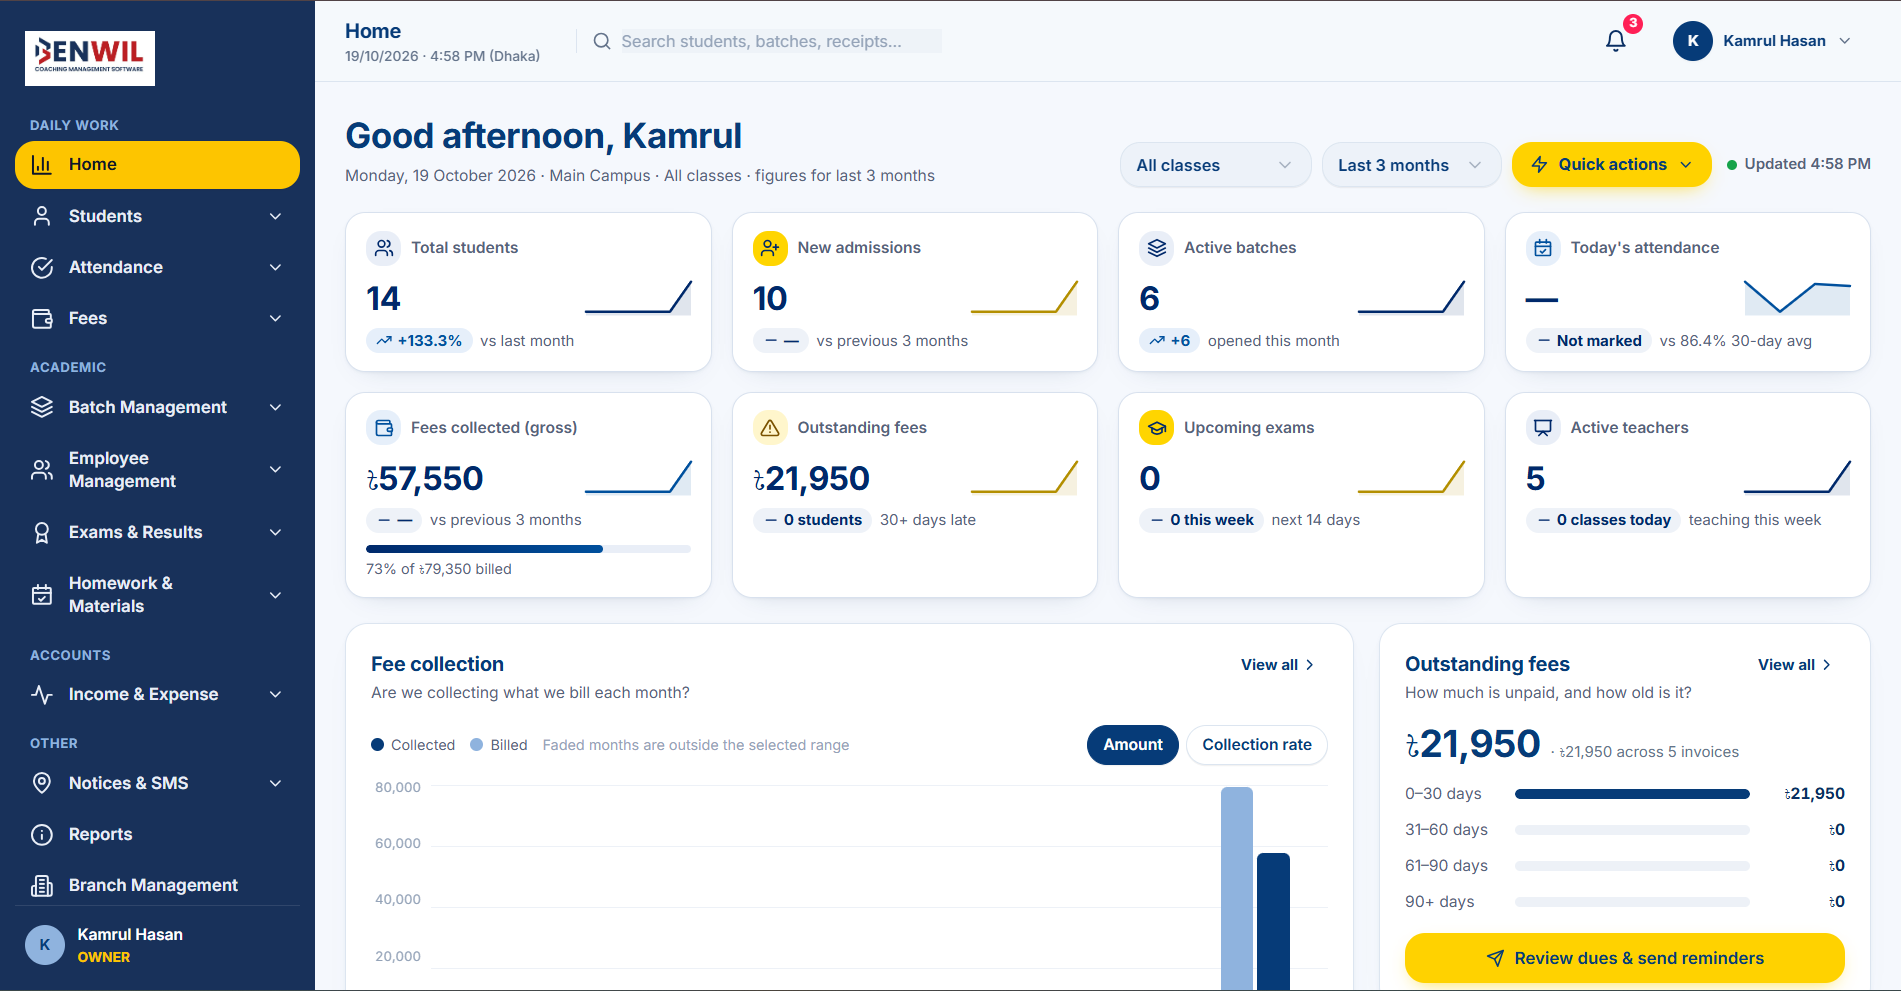The width and height of the screenshot is (1901, 991).
Task: Click the Exams & Results award icon
Action: coord(42,532)
